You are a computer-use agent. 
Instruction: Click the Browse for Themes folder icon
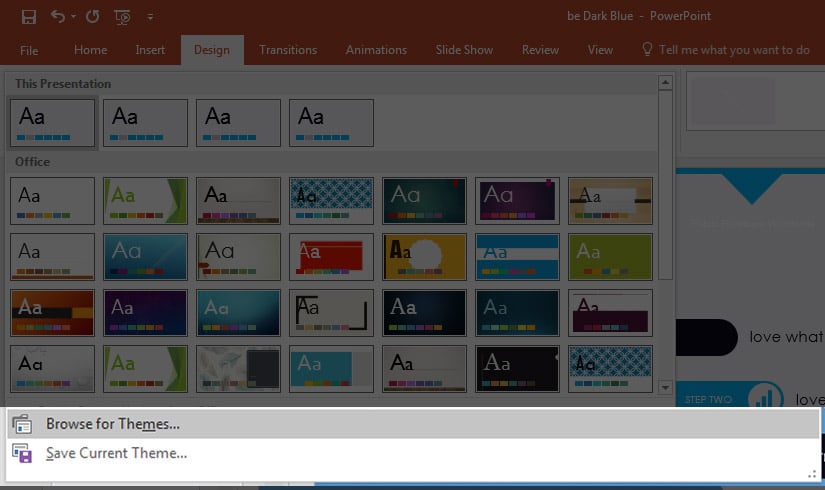click(x=22, y=424)
